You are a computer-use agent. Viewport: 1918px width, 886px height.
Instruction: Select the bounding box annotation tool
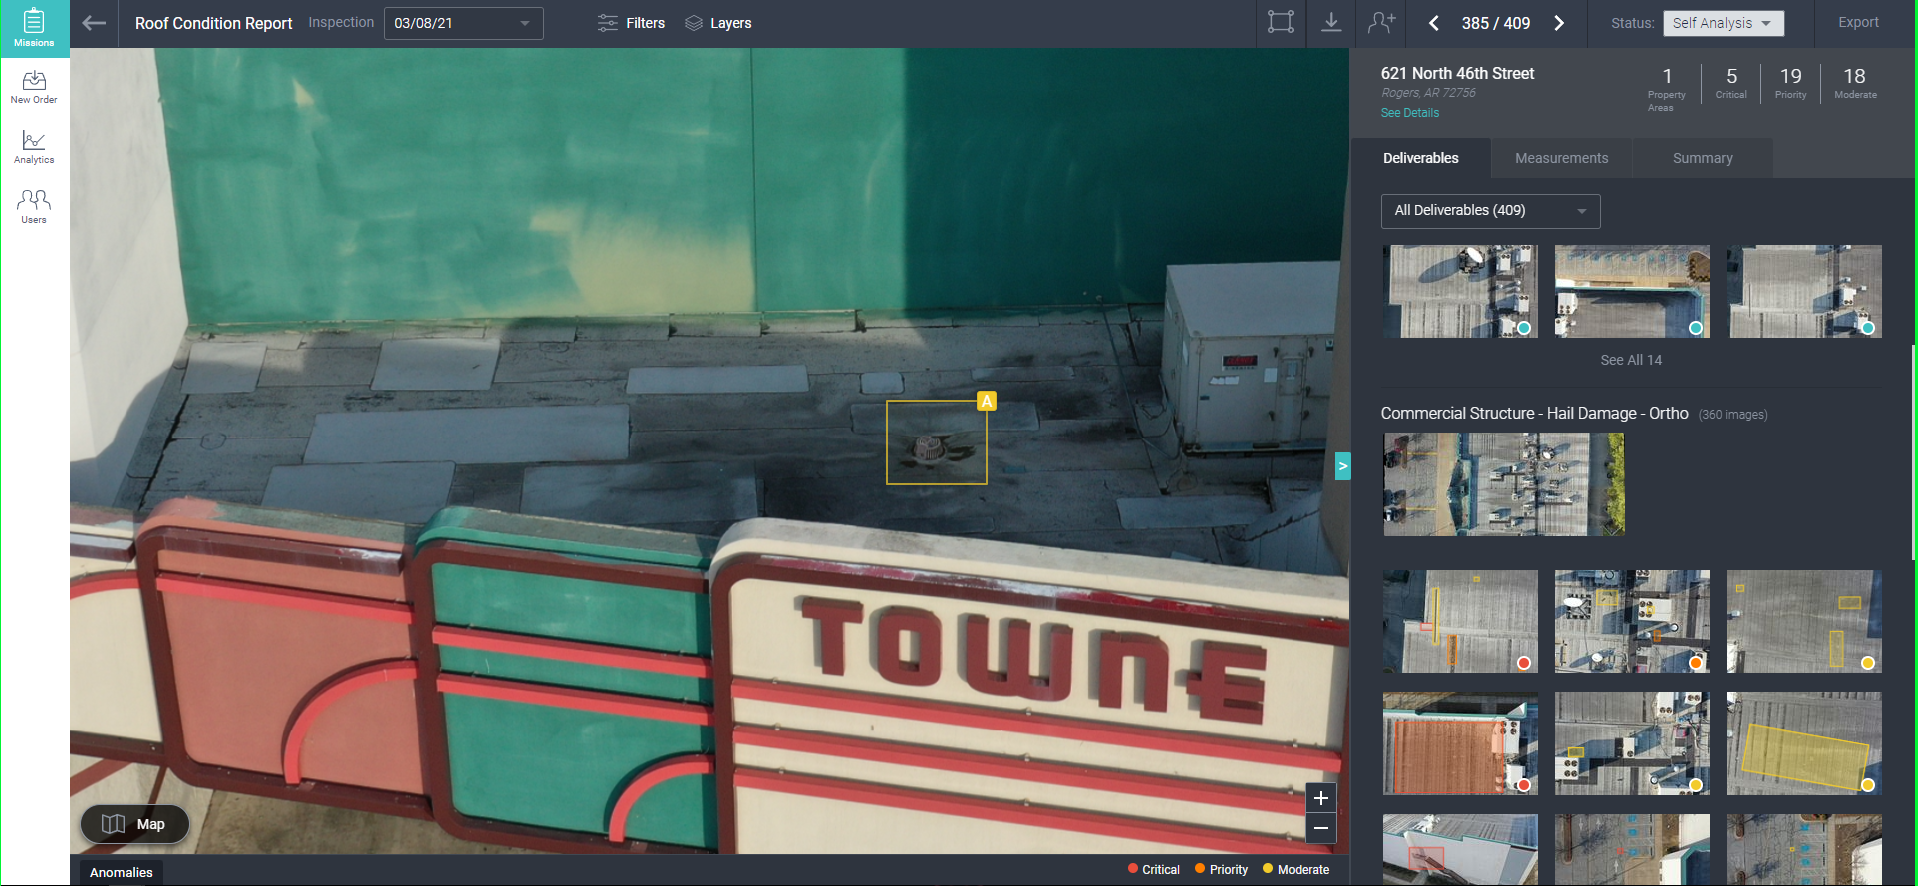coord(1281,23)
